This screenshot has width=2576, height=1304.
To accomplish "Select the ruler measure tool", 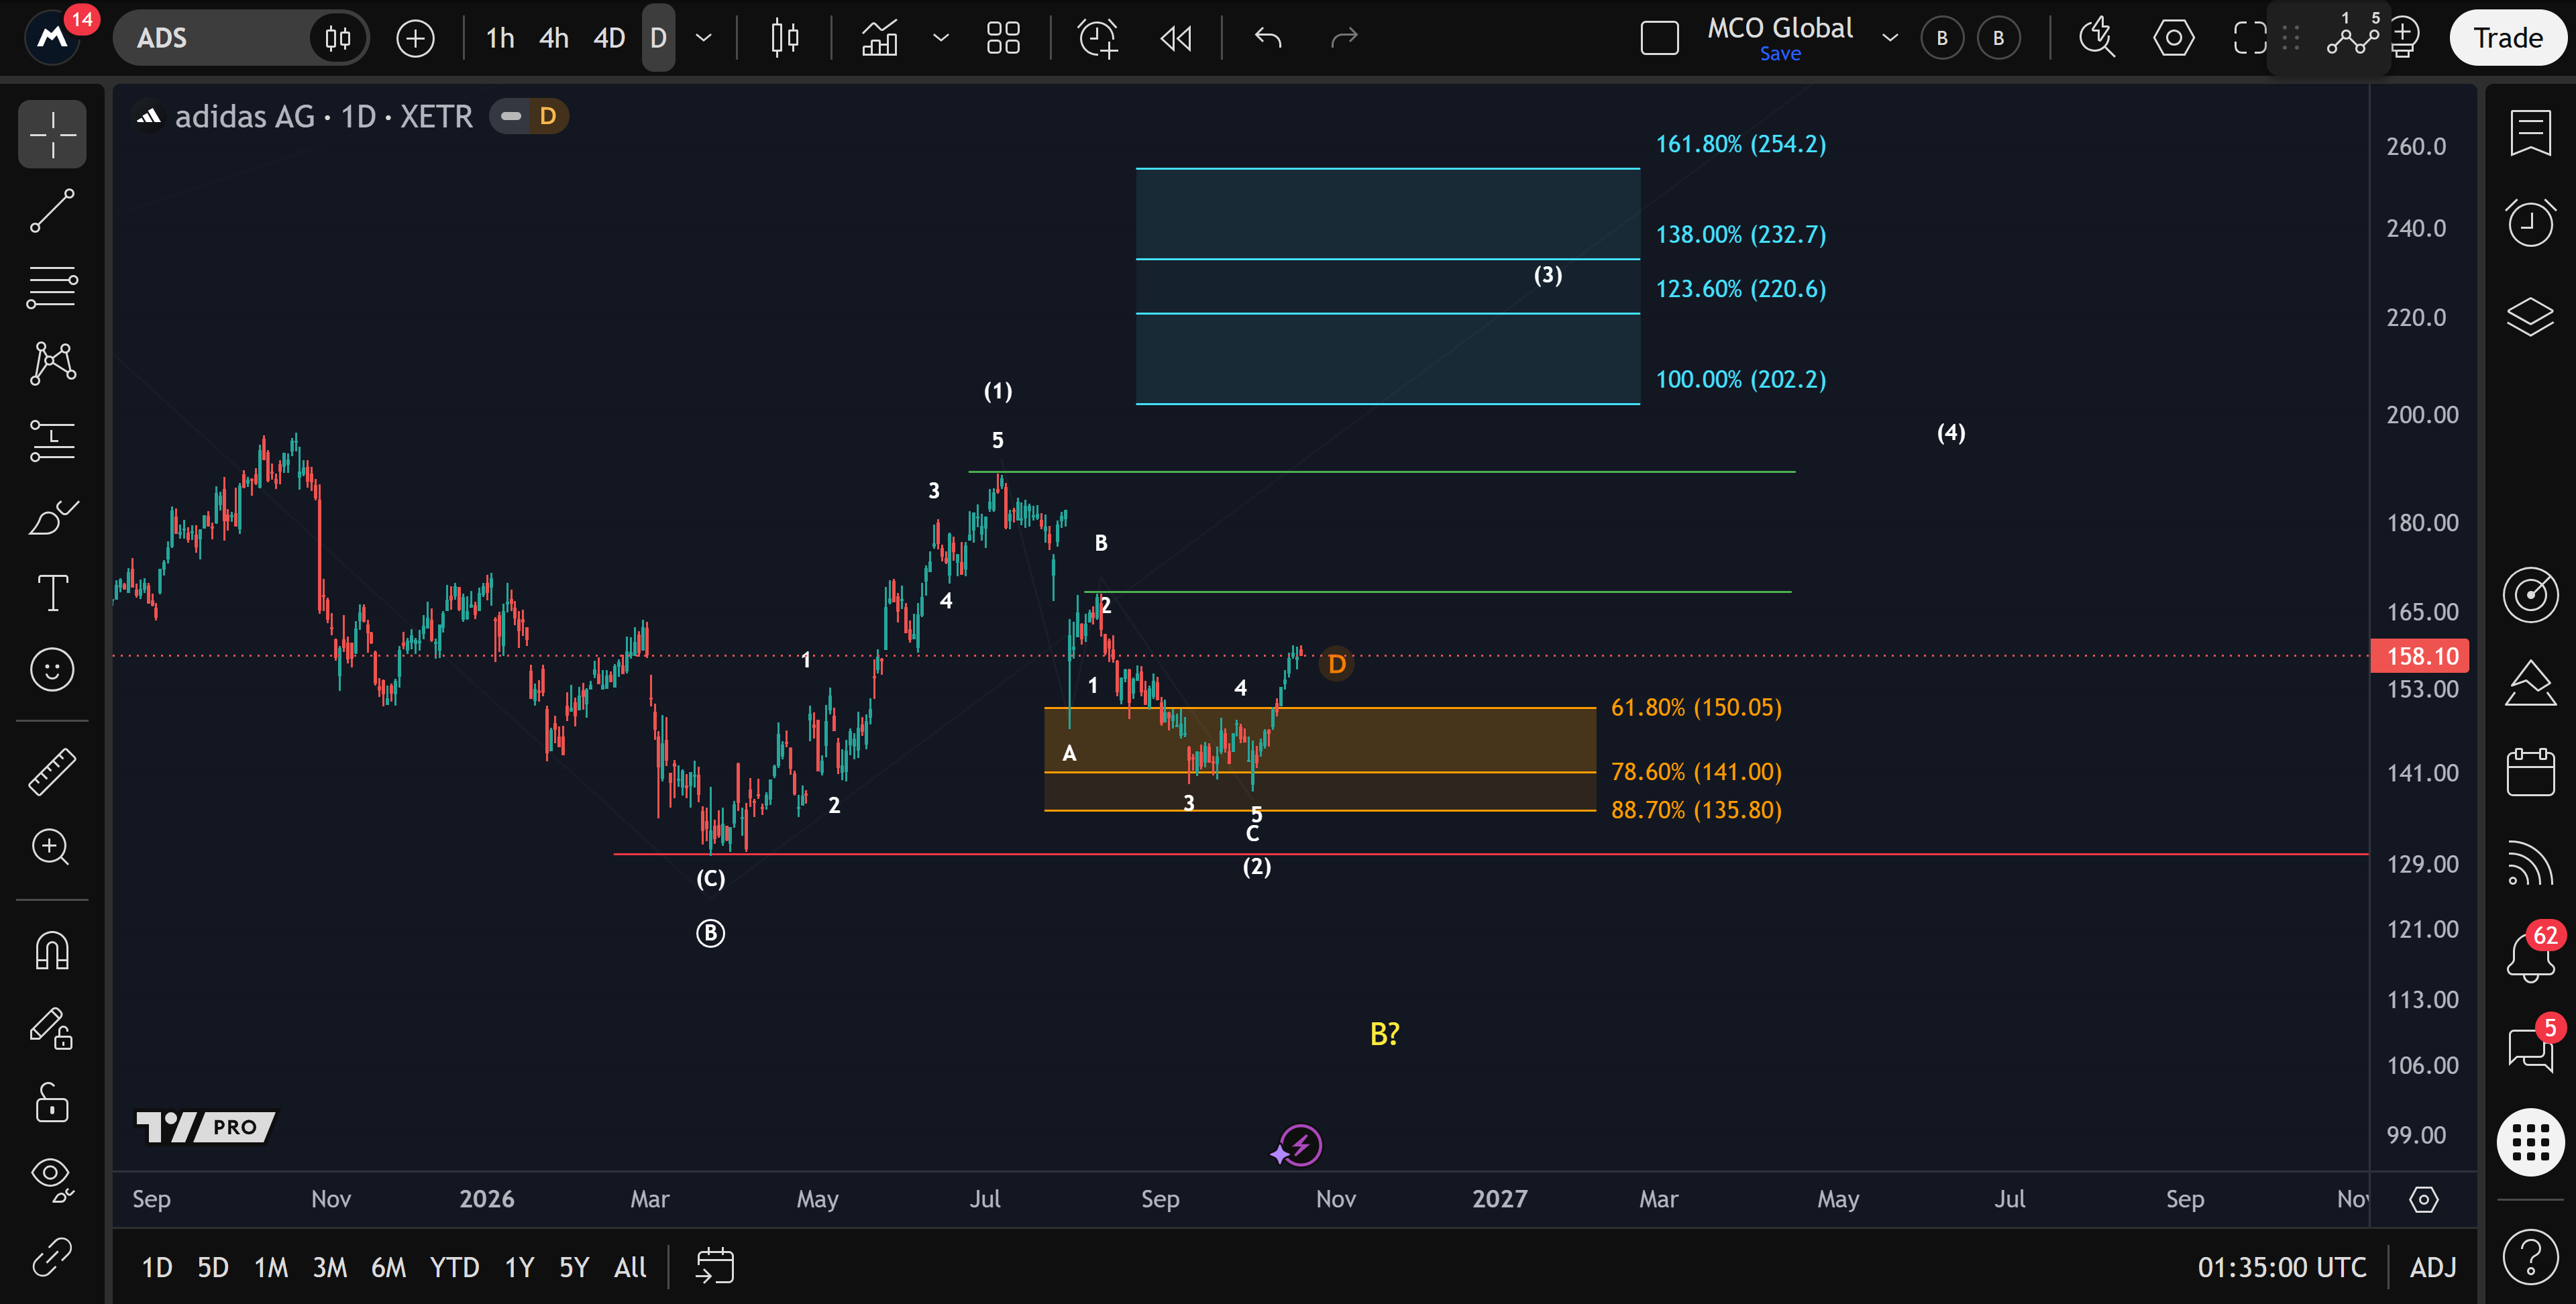I will point(52,771).
